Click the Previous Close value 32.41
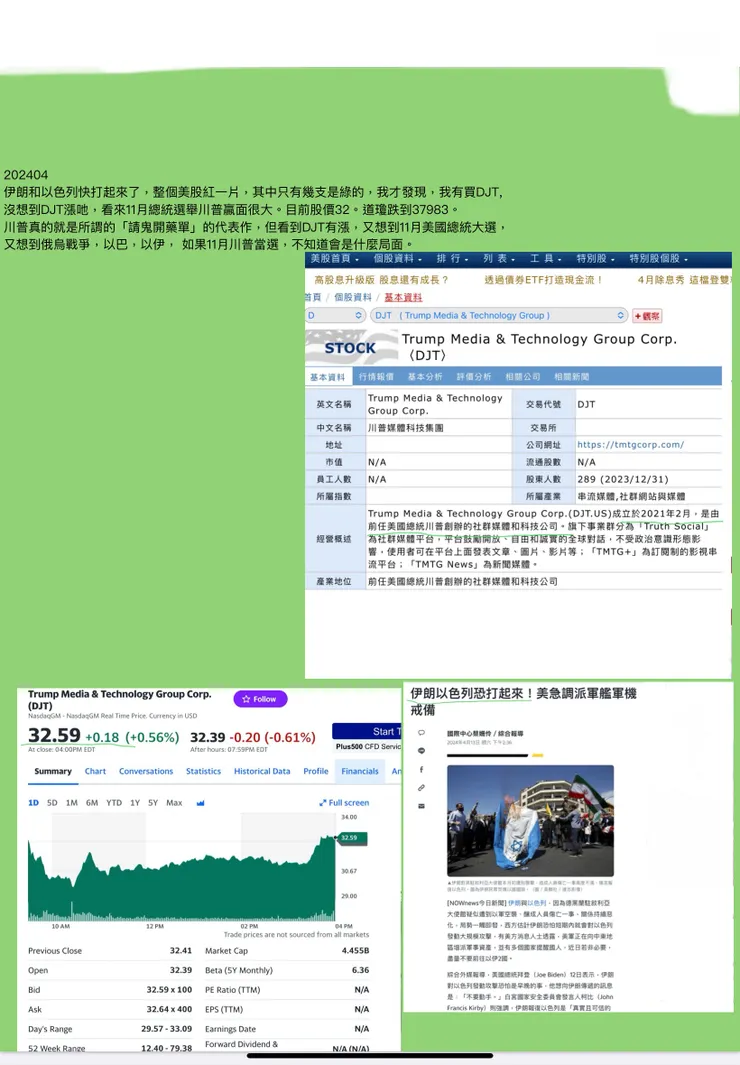 pos(181,951)
